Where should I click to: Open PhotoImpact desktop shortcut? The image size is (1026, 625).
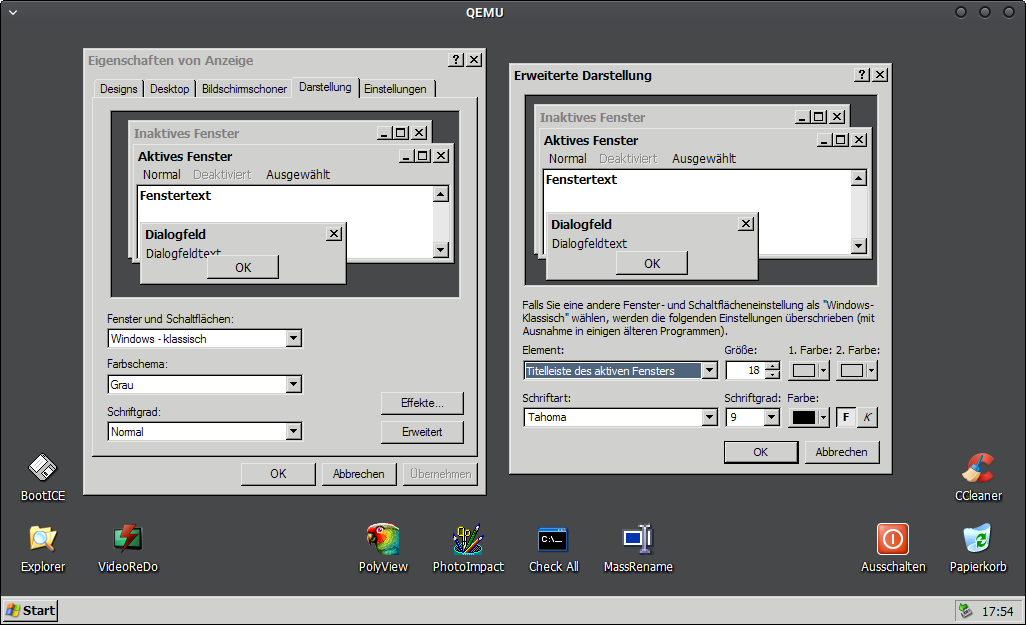point(468,548)
